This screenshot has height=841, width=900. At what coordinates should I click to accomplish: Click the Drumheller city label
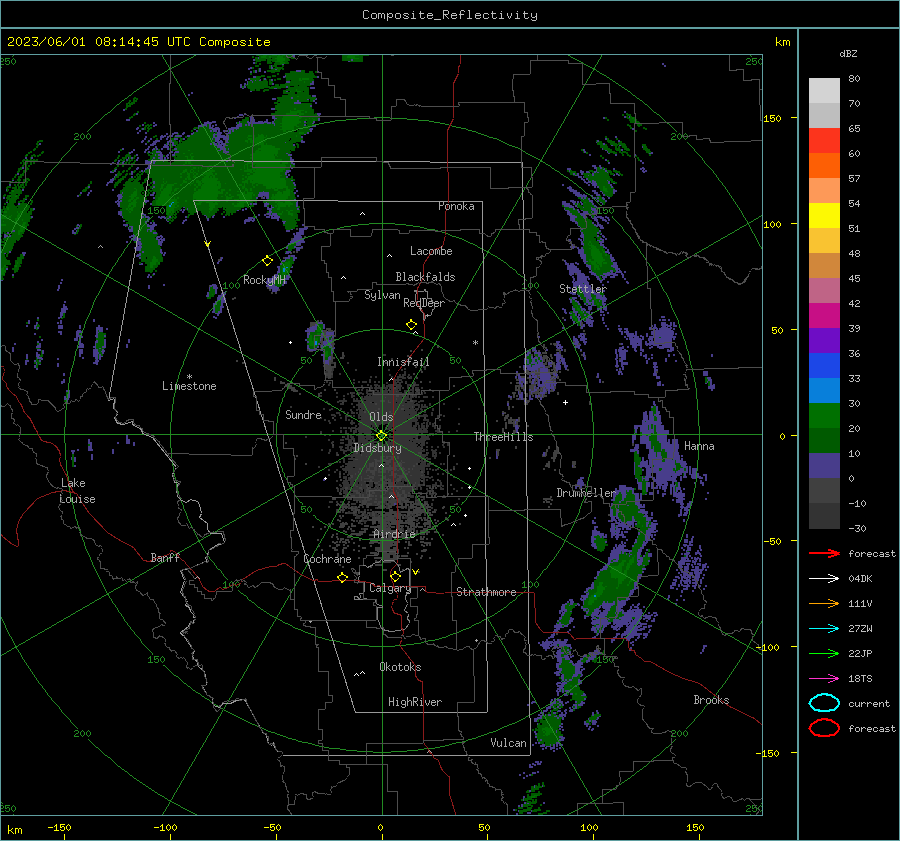pyautogui.click(x=586, y=493)
